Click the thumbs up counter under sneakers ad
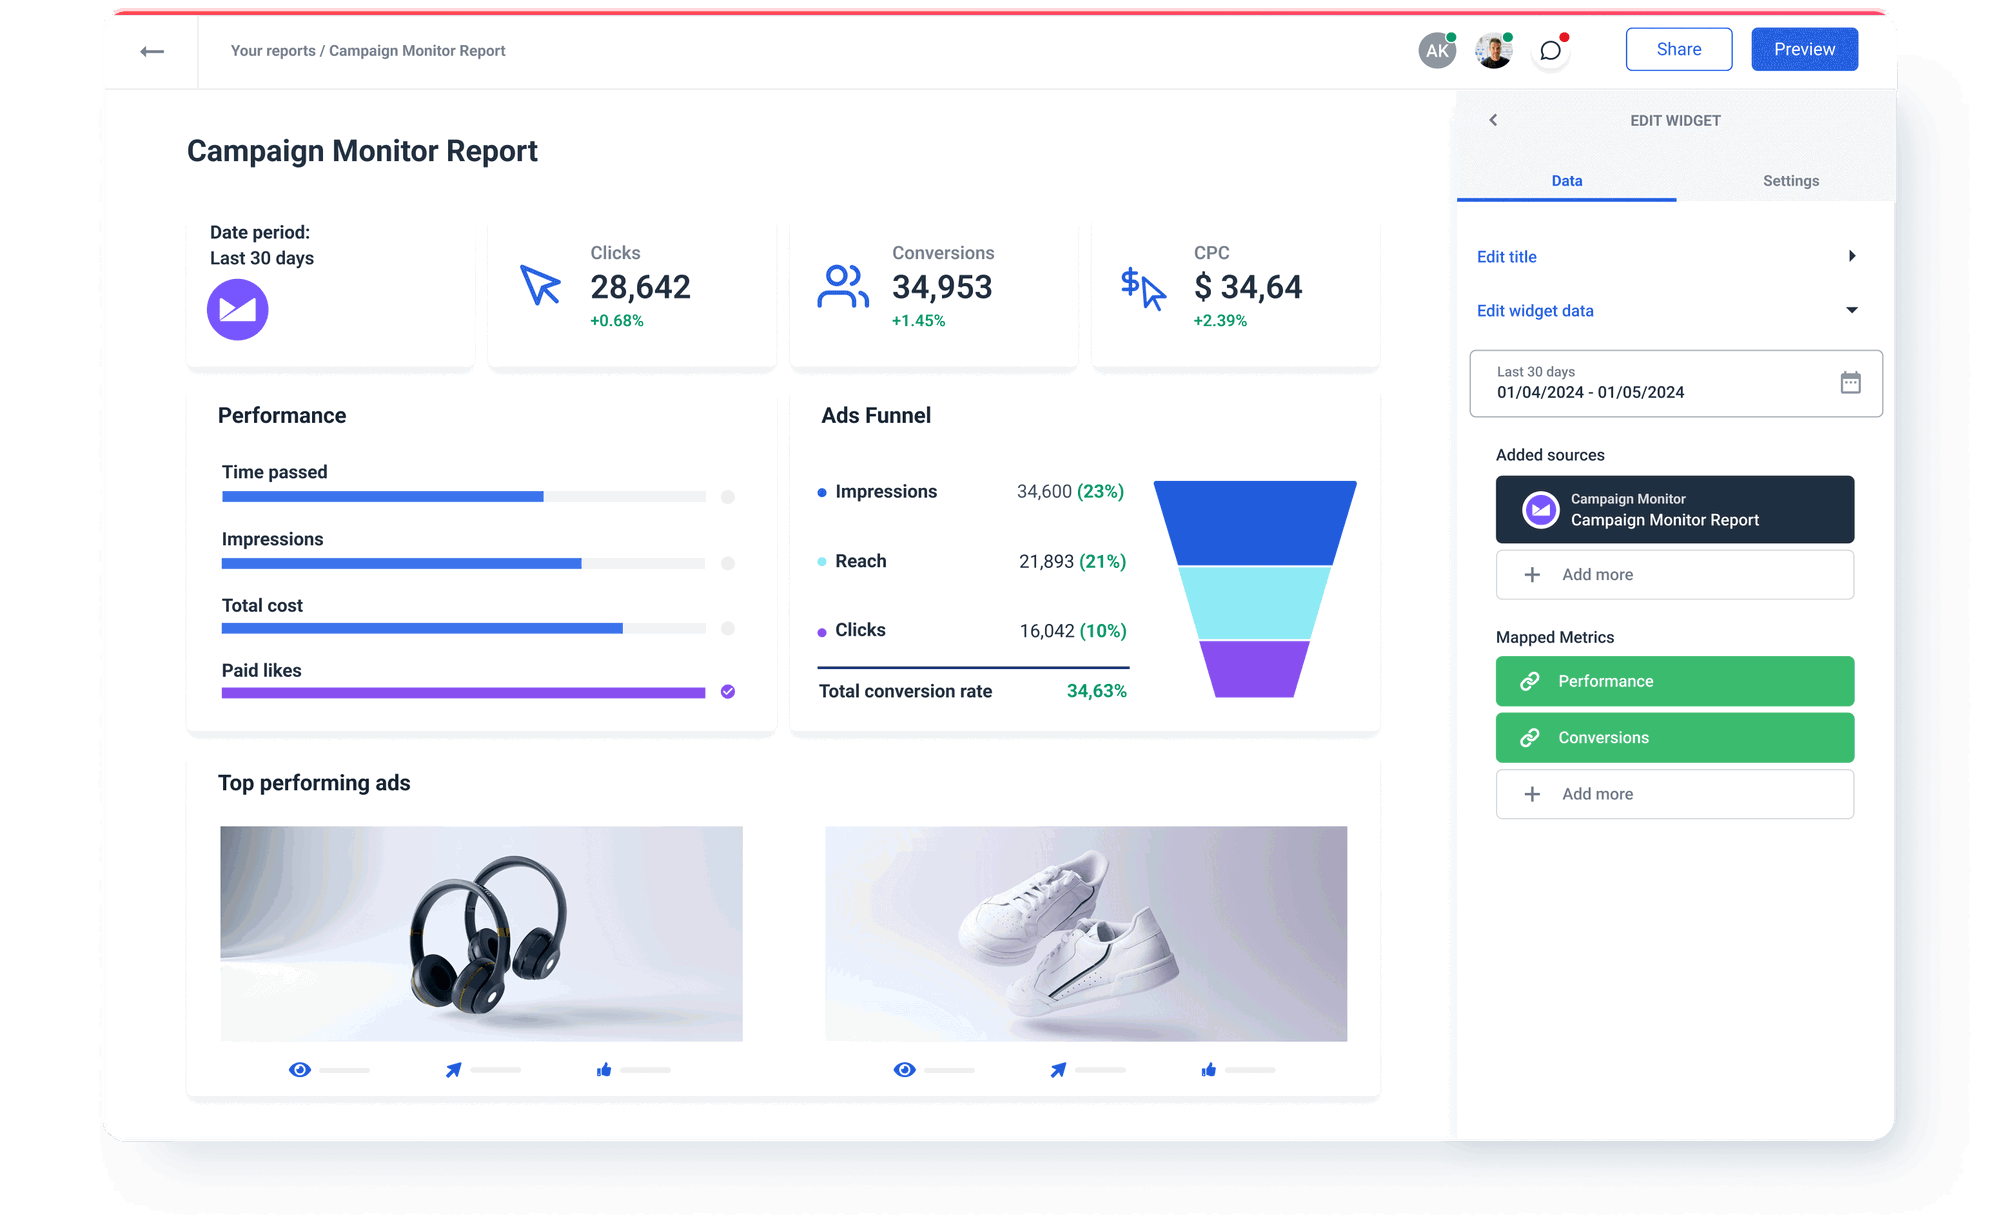 (x=1206, y=1069)
